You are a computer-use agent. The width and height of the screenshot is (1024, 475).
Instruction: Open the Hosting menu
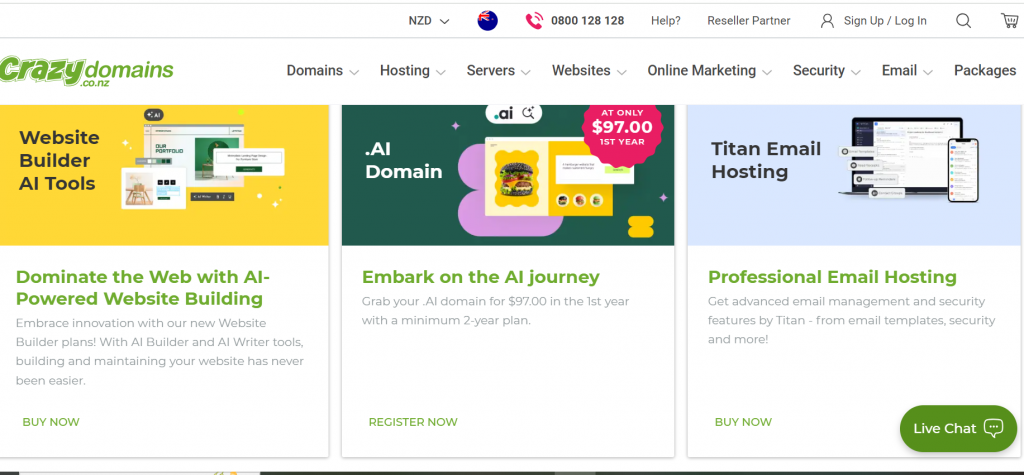coord(405,71)
